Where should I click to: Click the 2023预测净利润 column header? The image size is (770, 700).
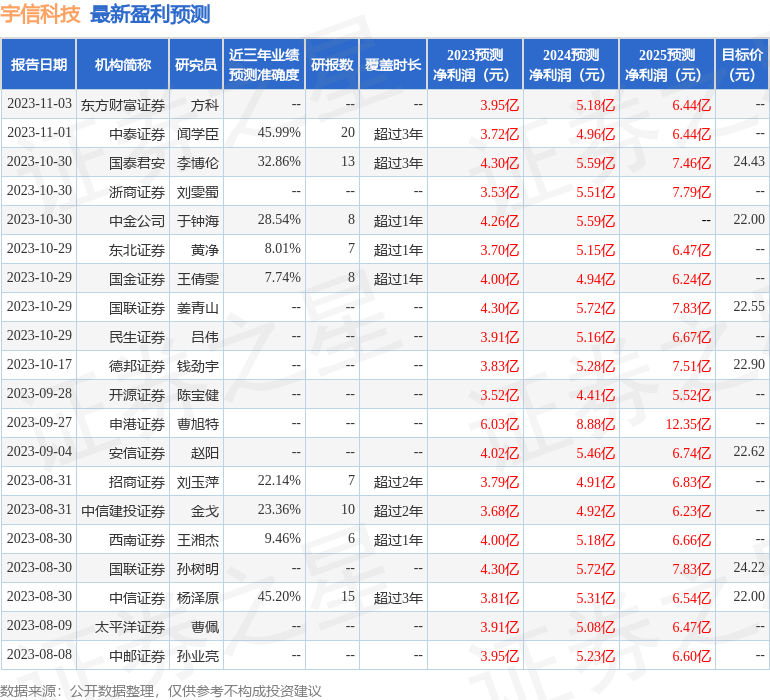pyautogui.click(x=475, y=64)
